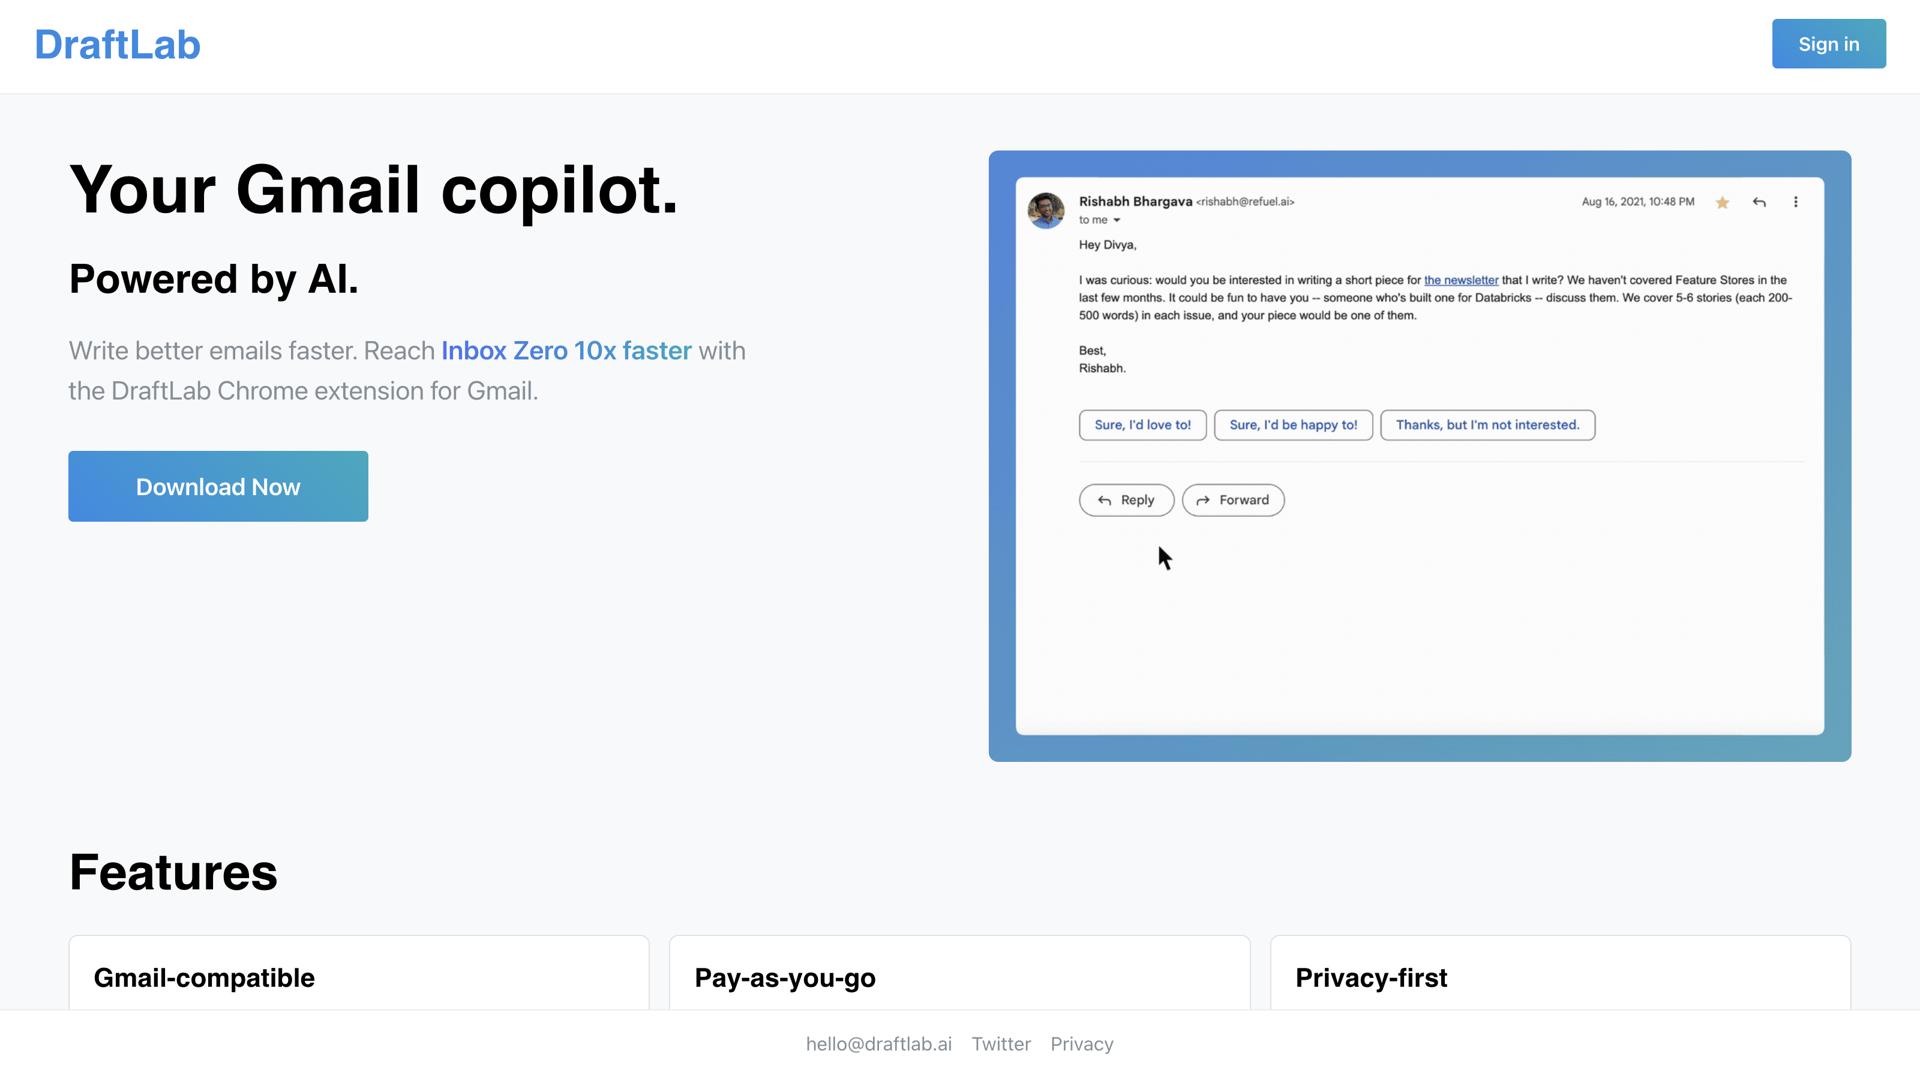
Task: Click the Reply button below email
Action: (1126, 500)
